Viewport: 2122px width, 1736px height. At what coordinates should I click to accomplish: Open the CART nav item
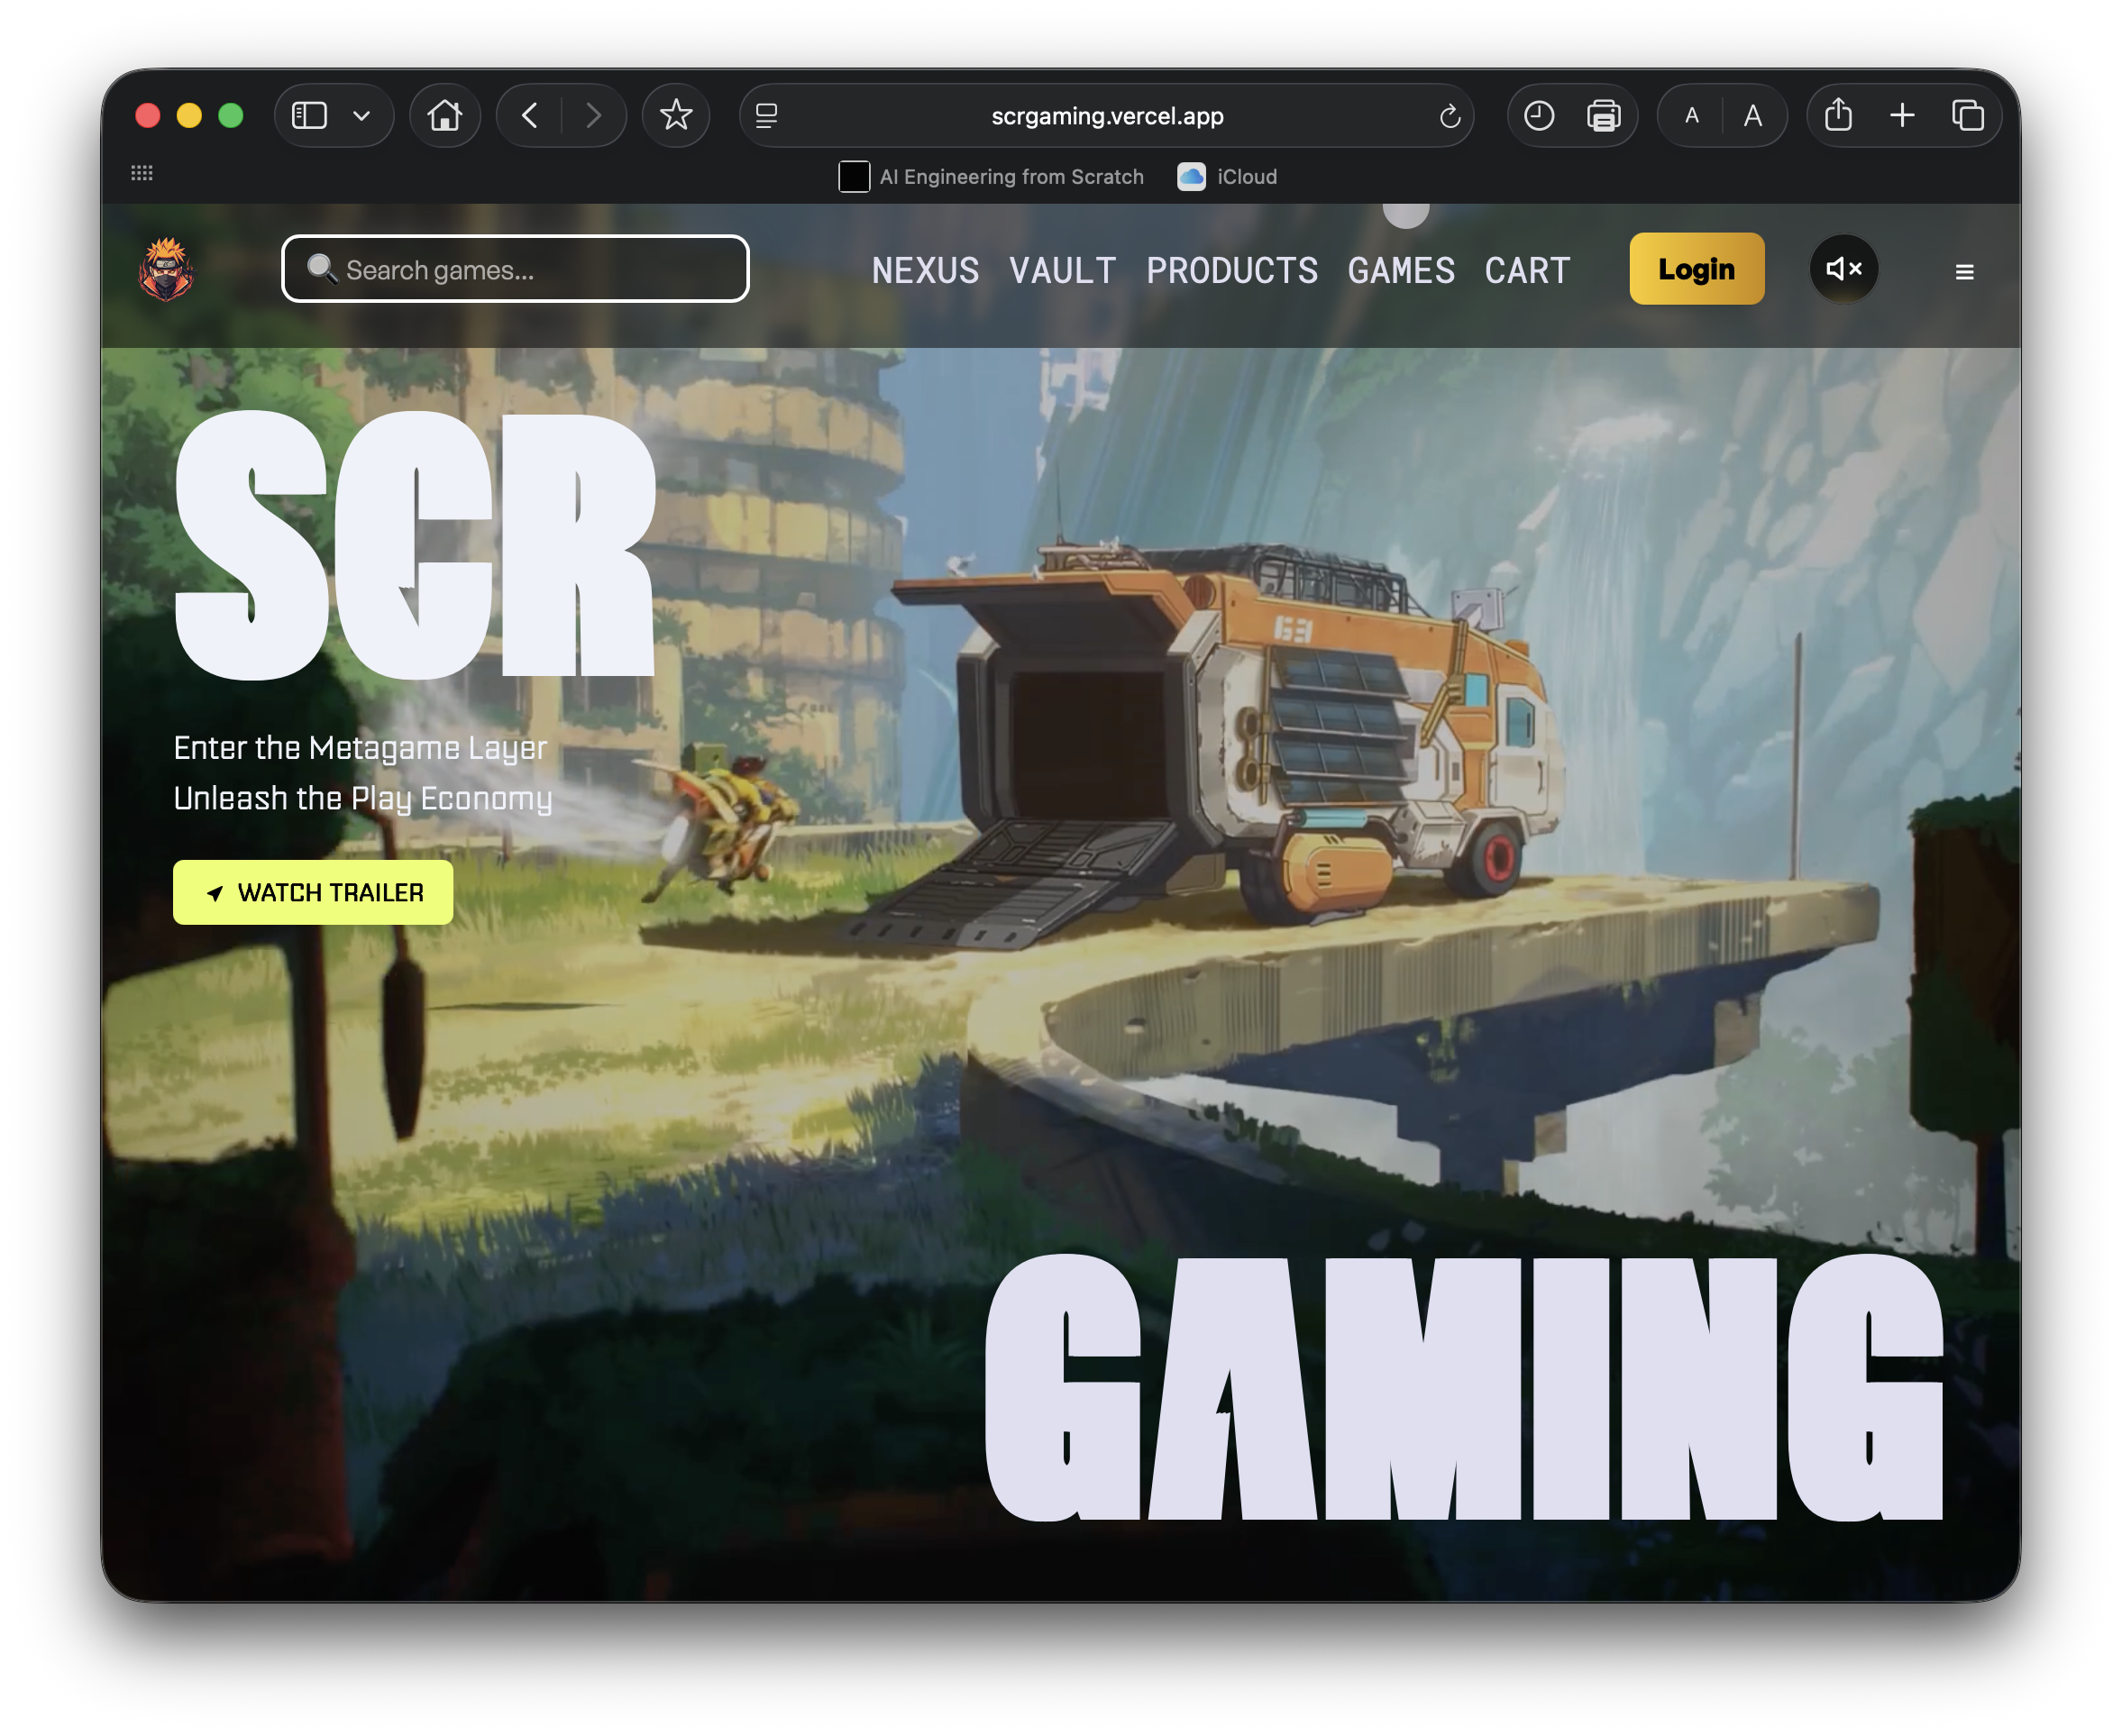pyautogui.click(x=1527, y=270)
